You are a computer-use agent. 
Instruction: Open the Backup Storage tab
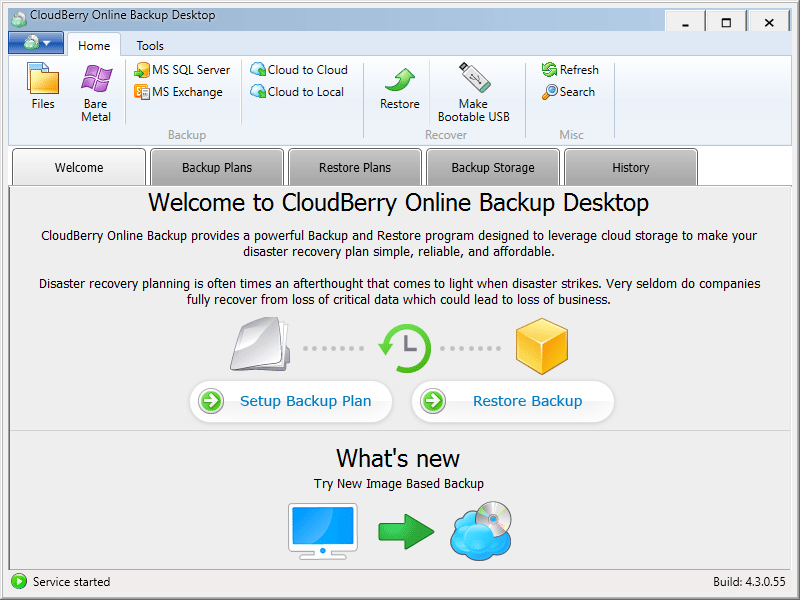493,167
